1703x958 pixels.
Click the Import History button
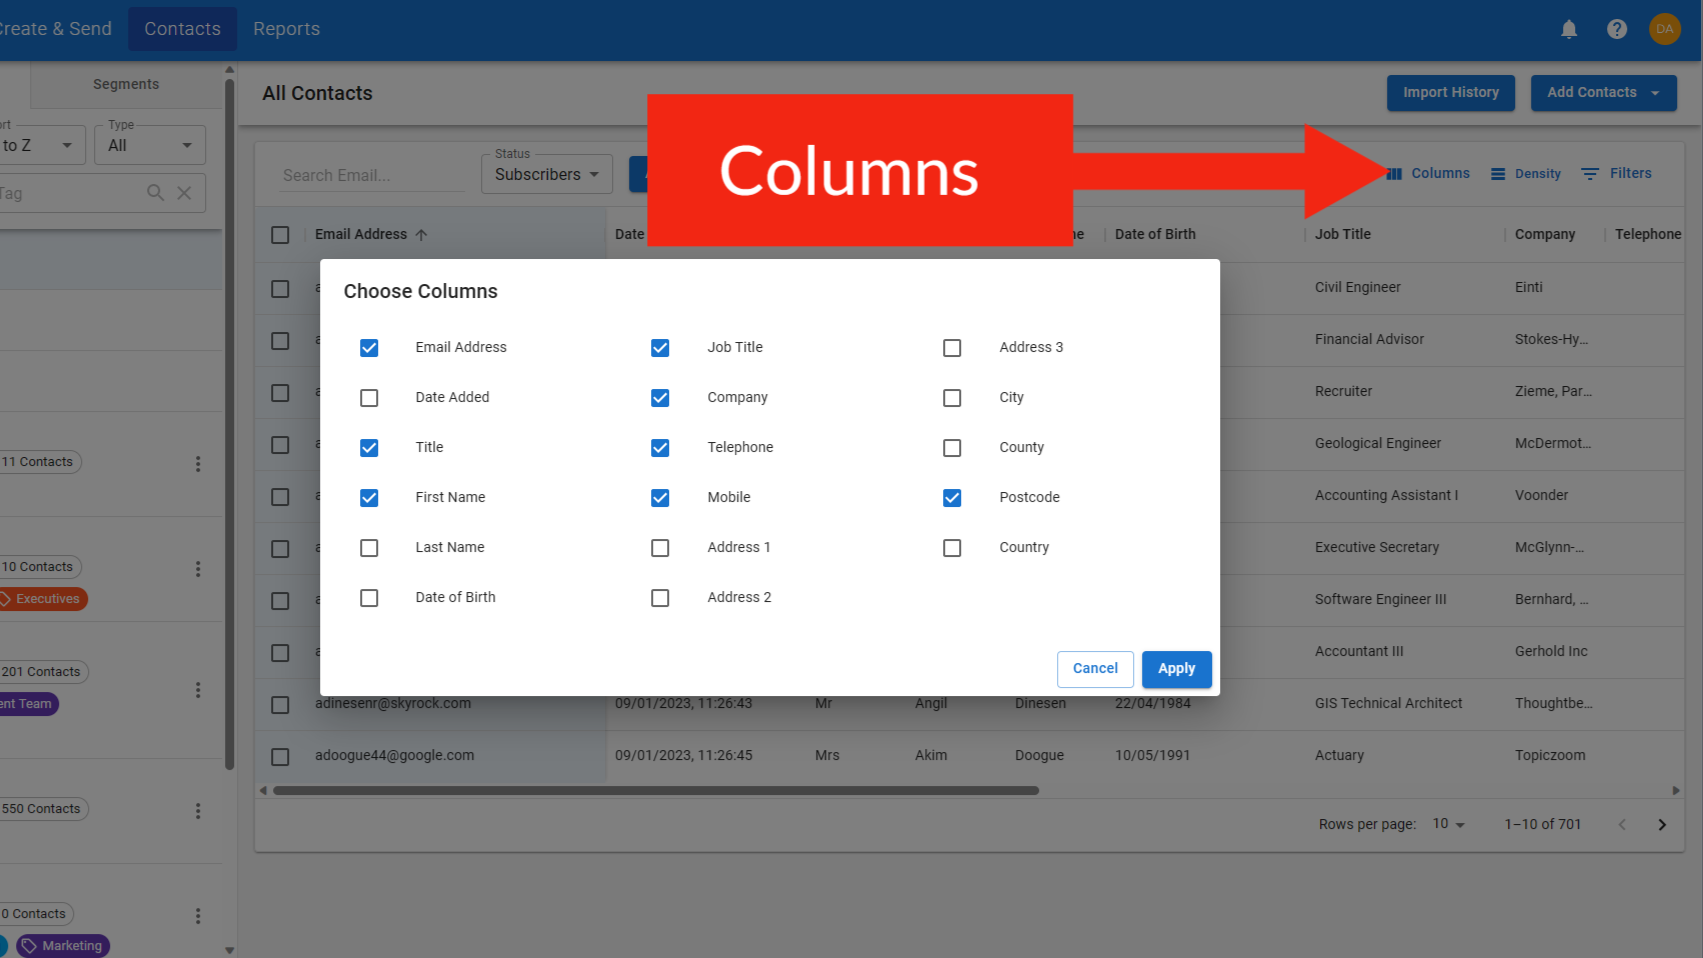1450,93
